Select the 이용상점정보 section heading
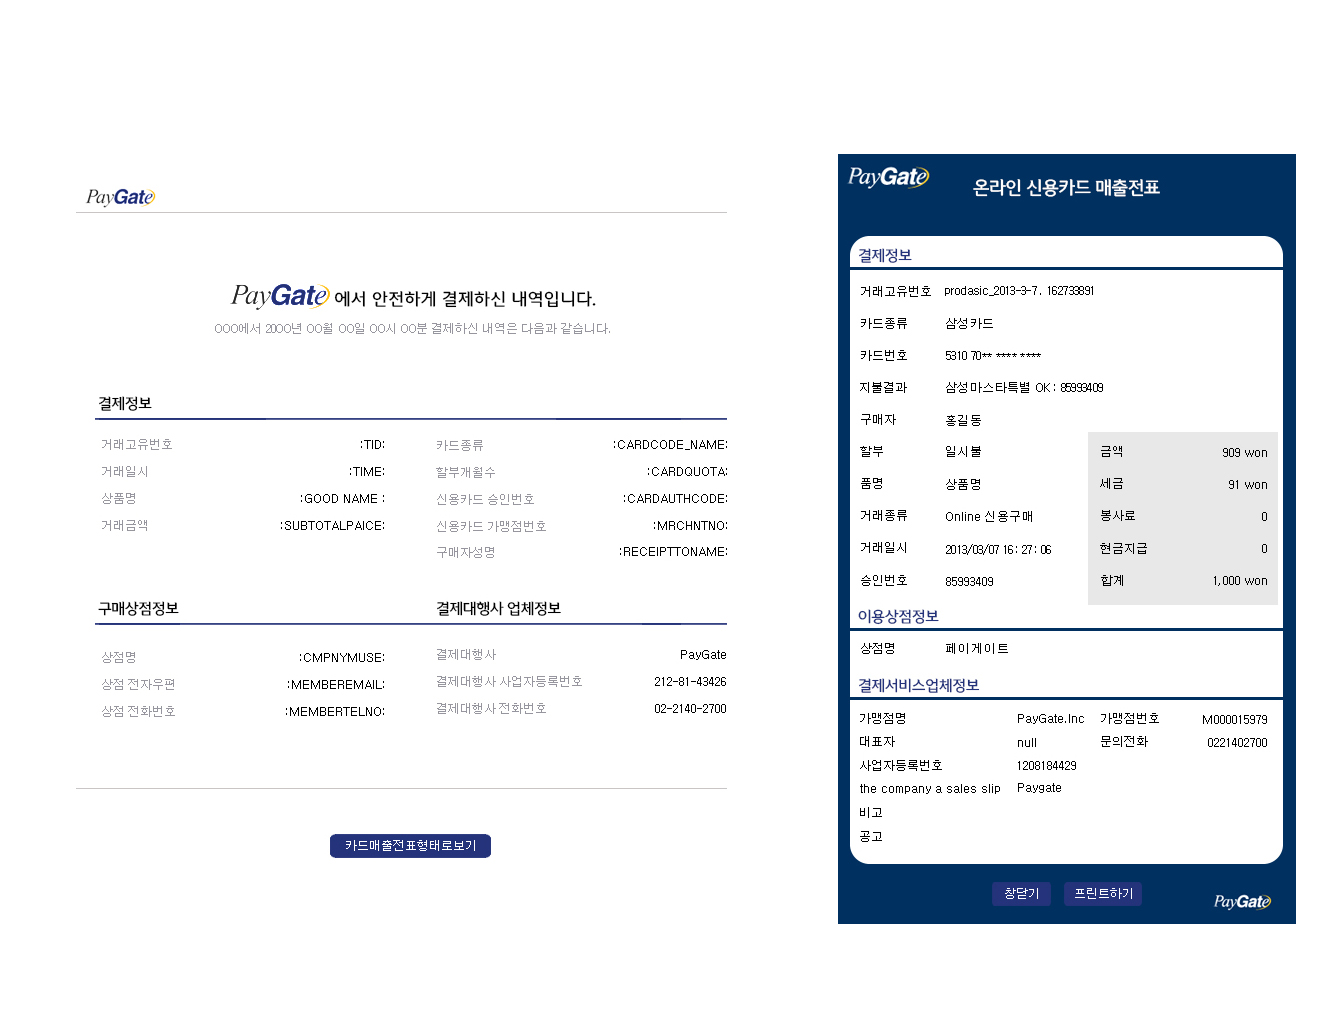This screenshot has width=1343, height=1027. [x=898, y=616]
